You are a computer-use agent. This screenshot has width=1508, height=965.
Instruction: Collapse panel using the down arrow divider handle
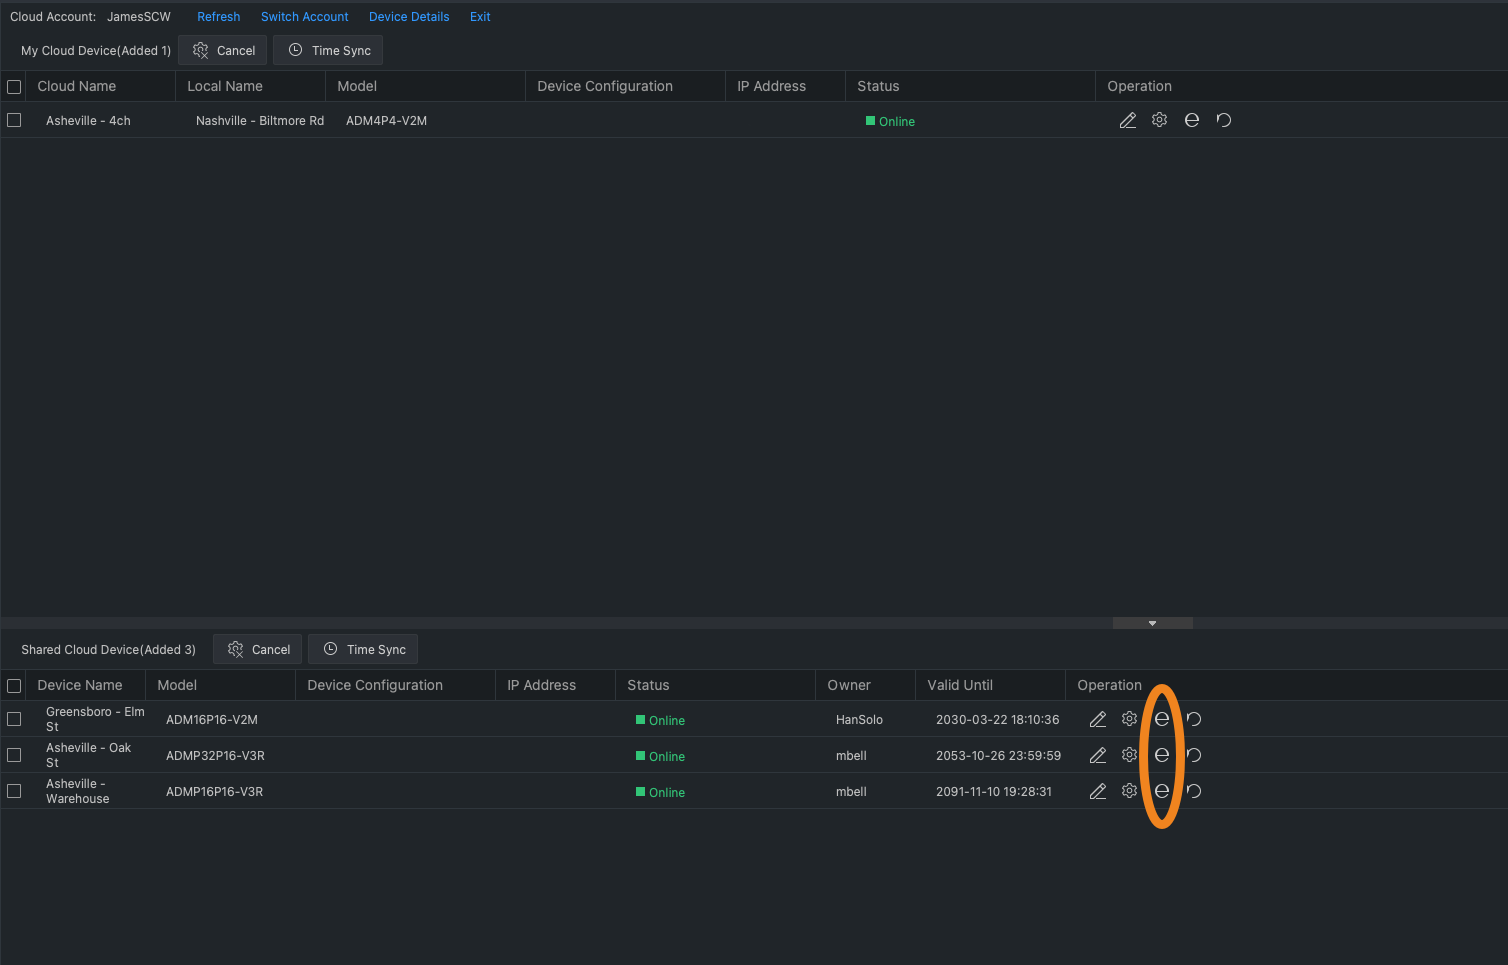[x=1152, y=623]
